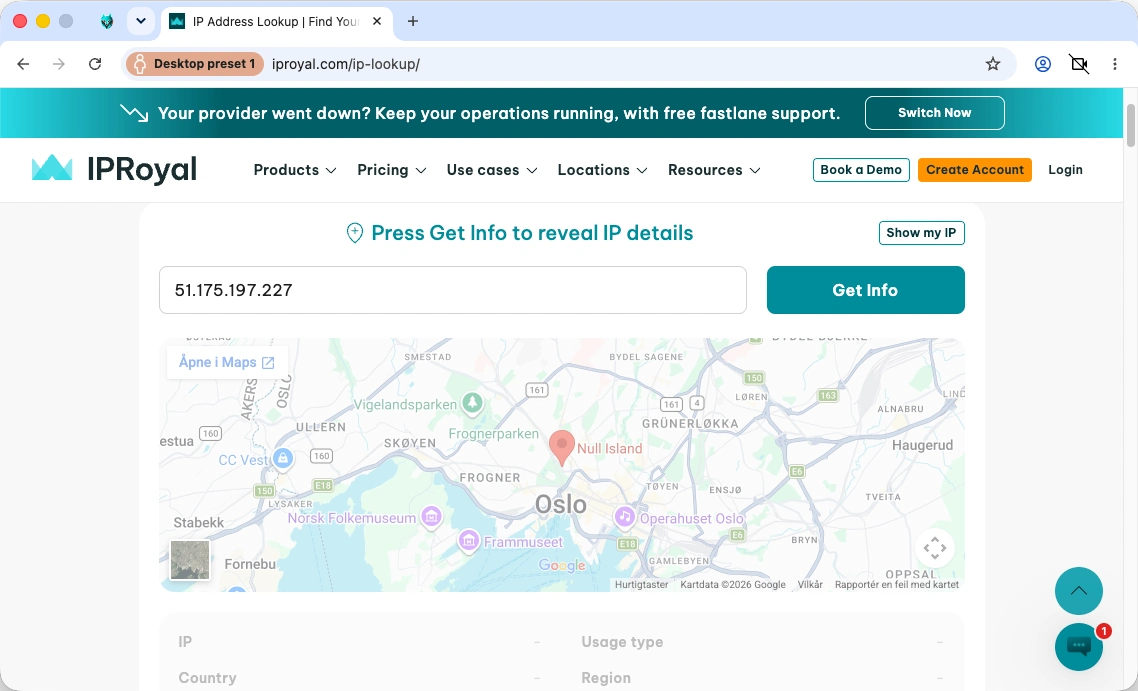1138x691 pixels.
Task: Reload the current page
Action: pyautogui.click(x=95, y=64)
